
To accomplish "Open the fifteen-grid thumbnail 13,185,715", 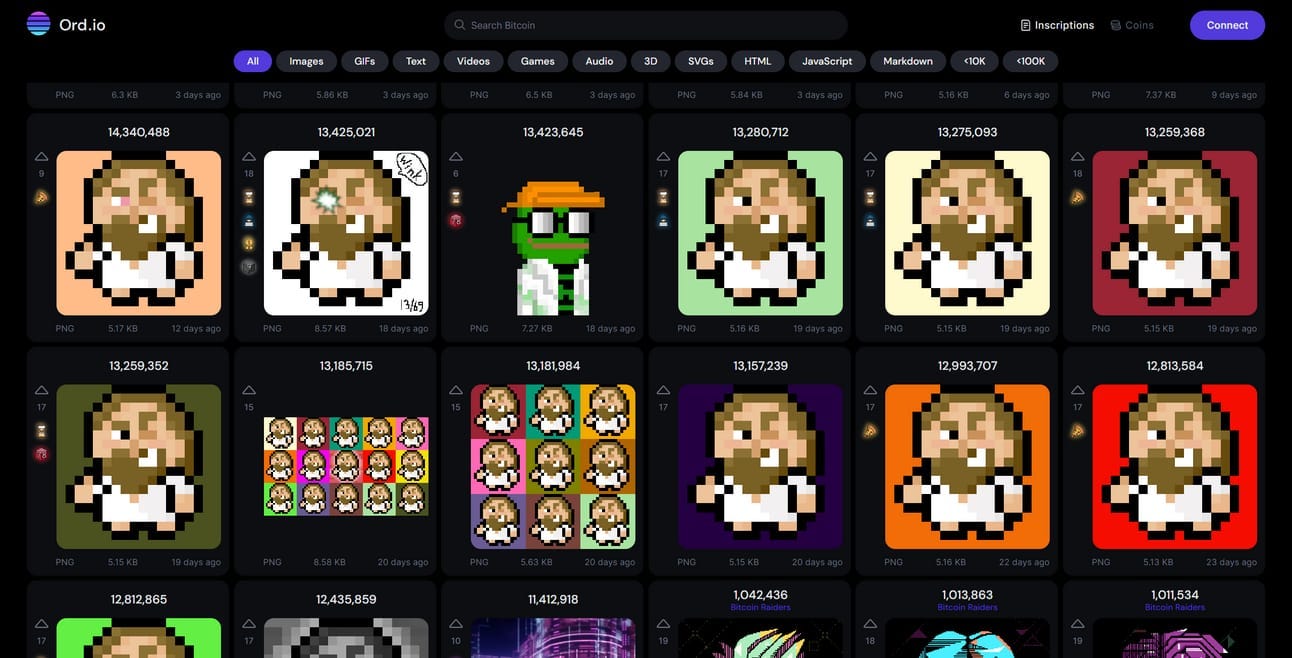I will (346, 467).
